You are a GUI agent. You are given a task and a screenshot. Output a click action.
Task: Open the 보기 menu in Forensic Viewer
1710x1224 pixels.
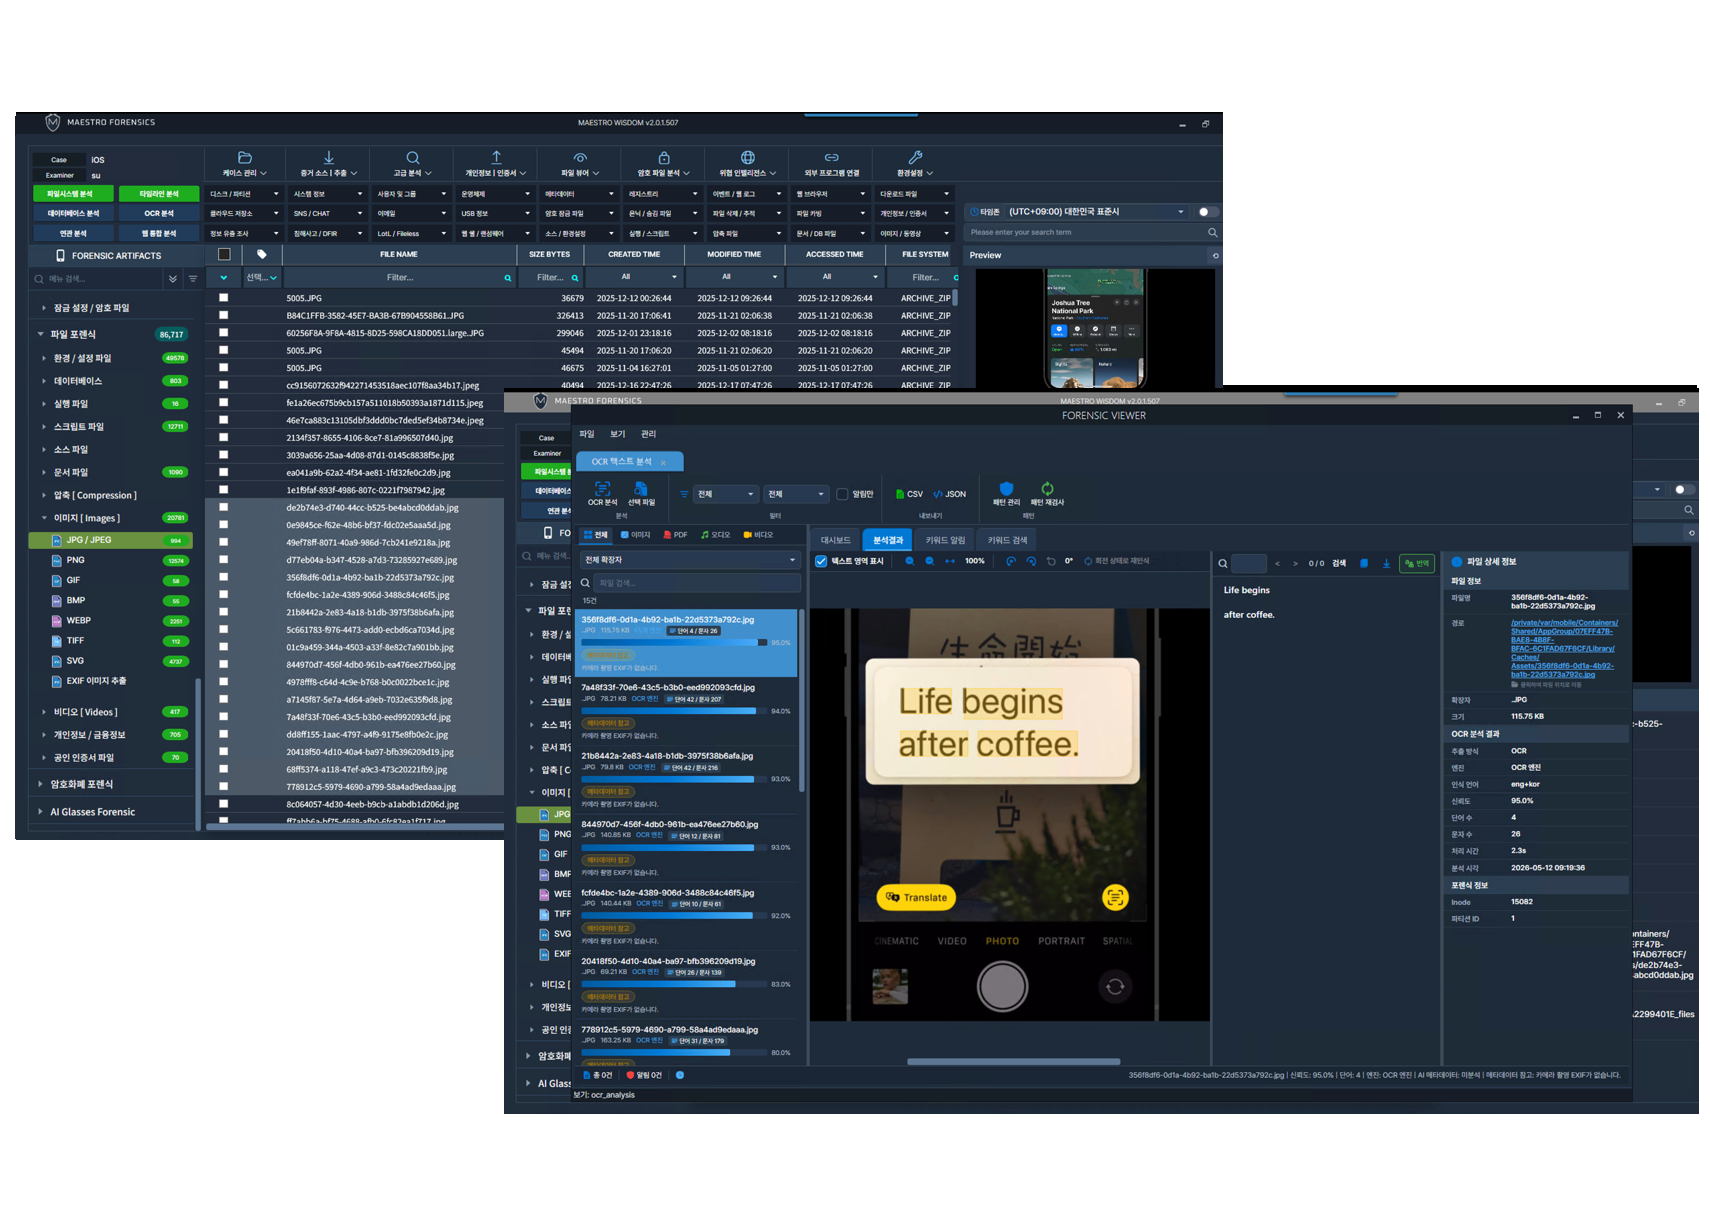pyautogui.click(x=618, y=434)
